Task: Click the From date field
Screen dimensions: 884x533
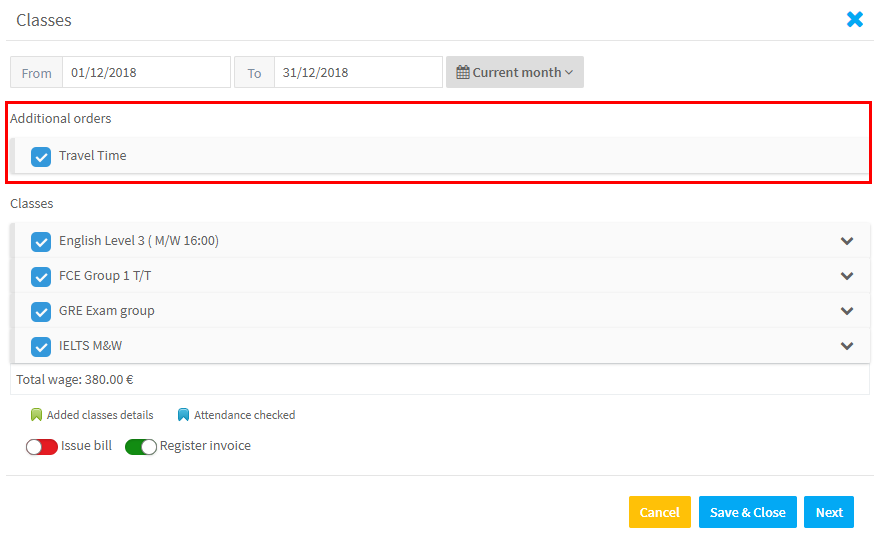Action: (146, 72)
